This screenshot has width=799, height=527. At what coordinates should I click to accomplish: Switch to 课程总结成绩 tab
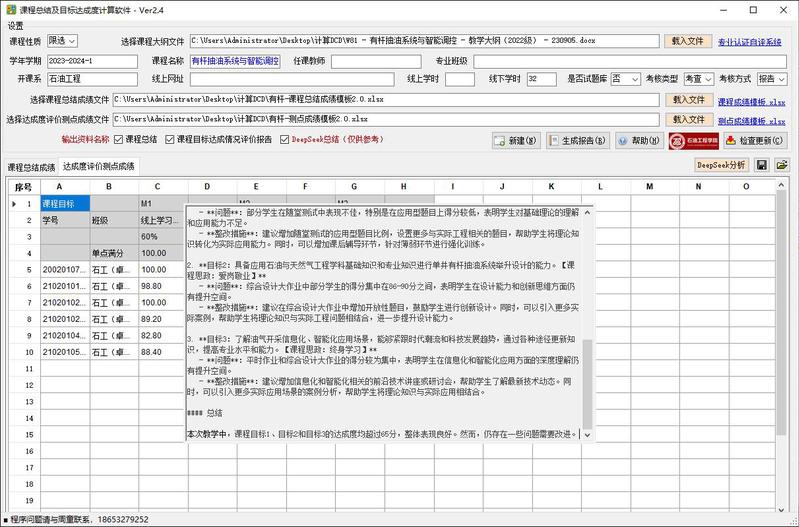click(x=30, y=167)
